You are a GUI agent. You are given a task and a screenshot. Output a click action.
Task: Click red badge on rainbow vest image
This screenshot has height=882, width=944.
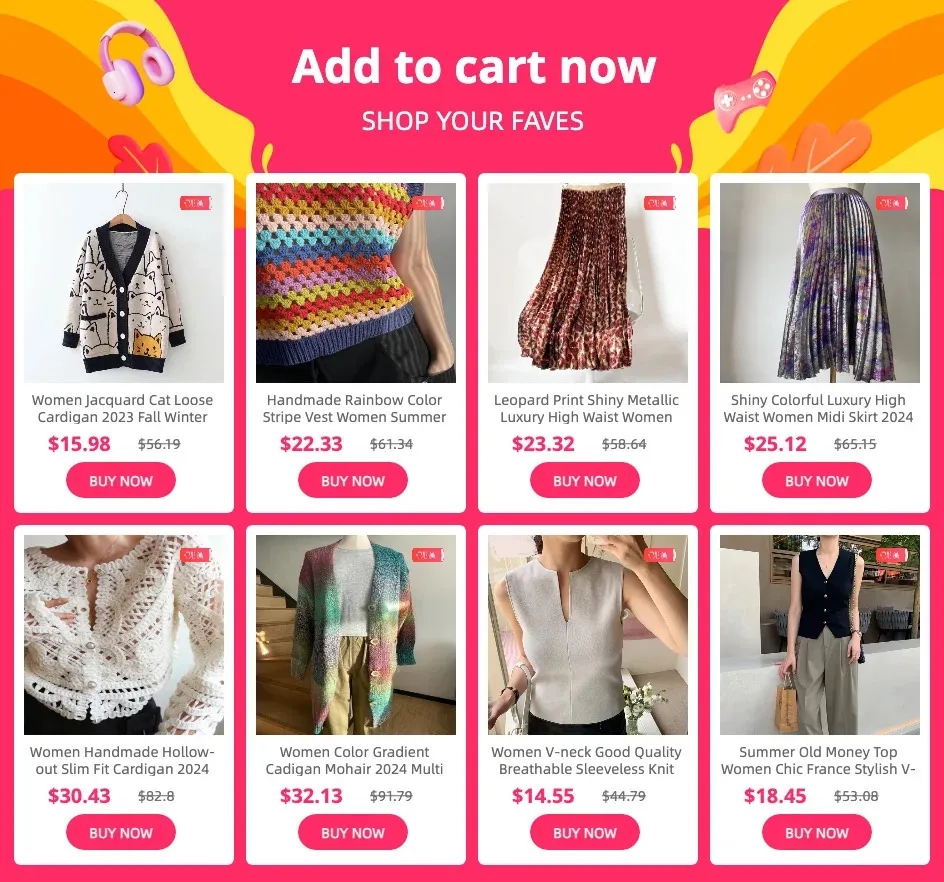(428, 203)
